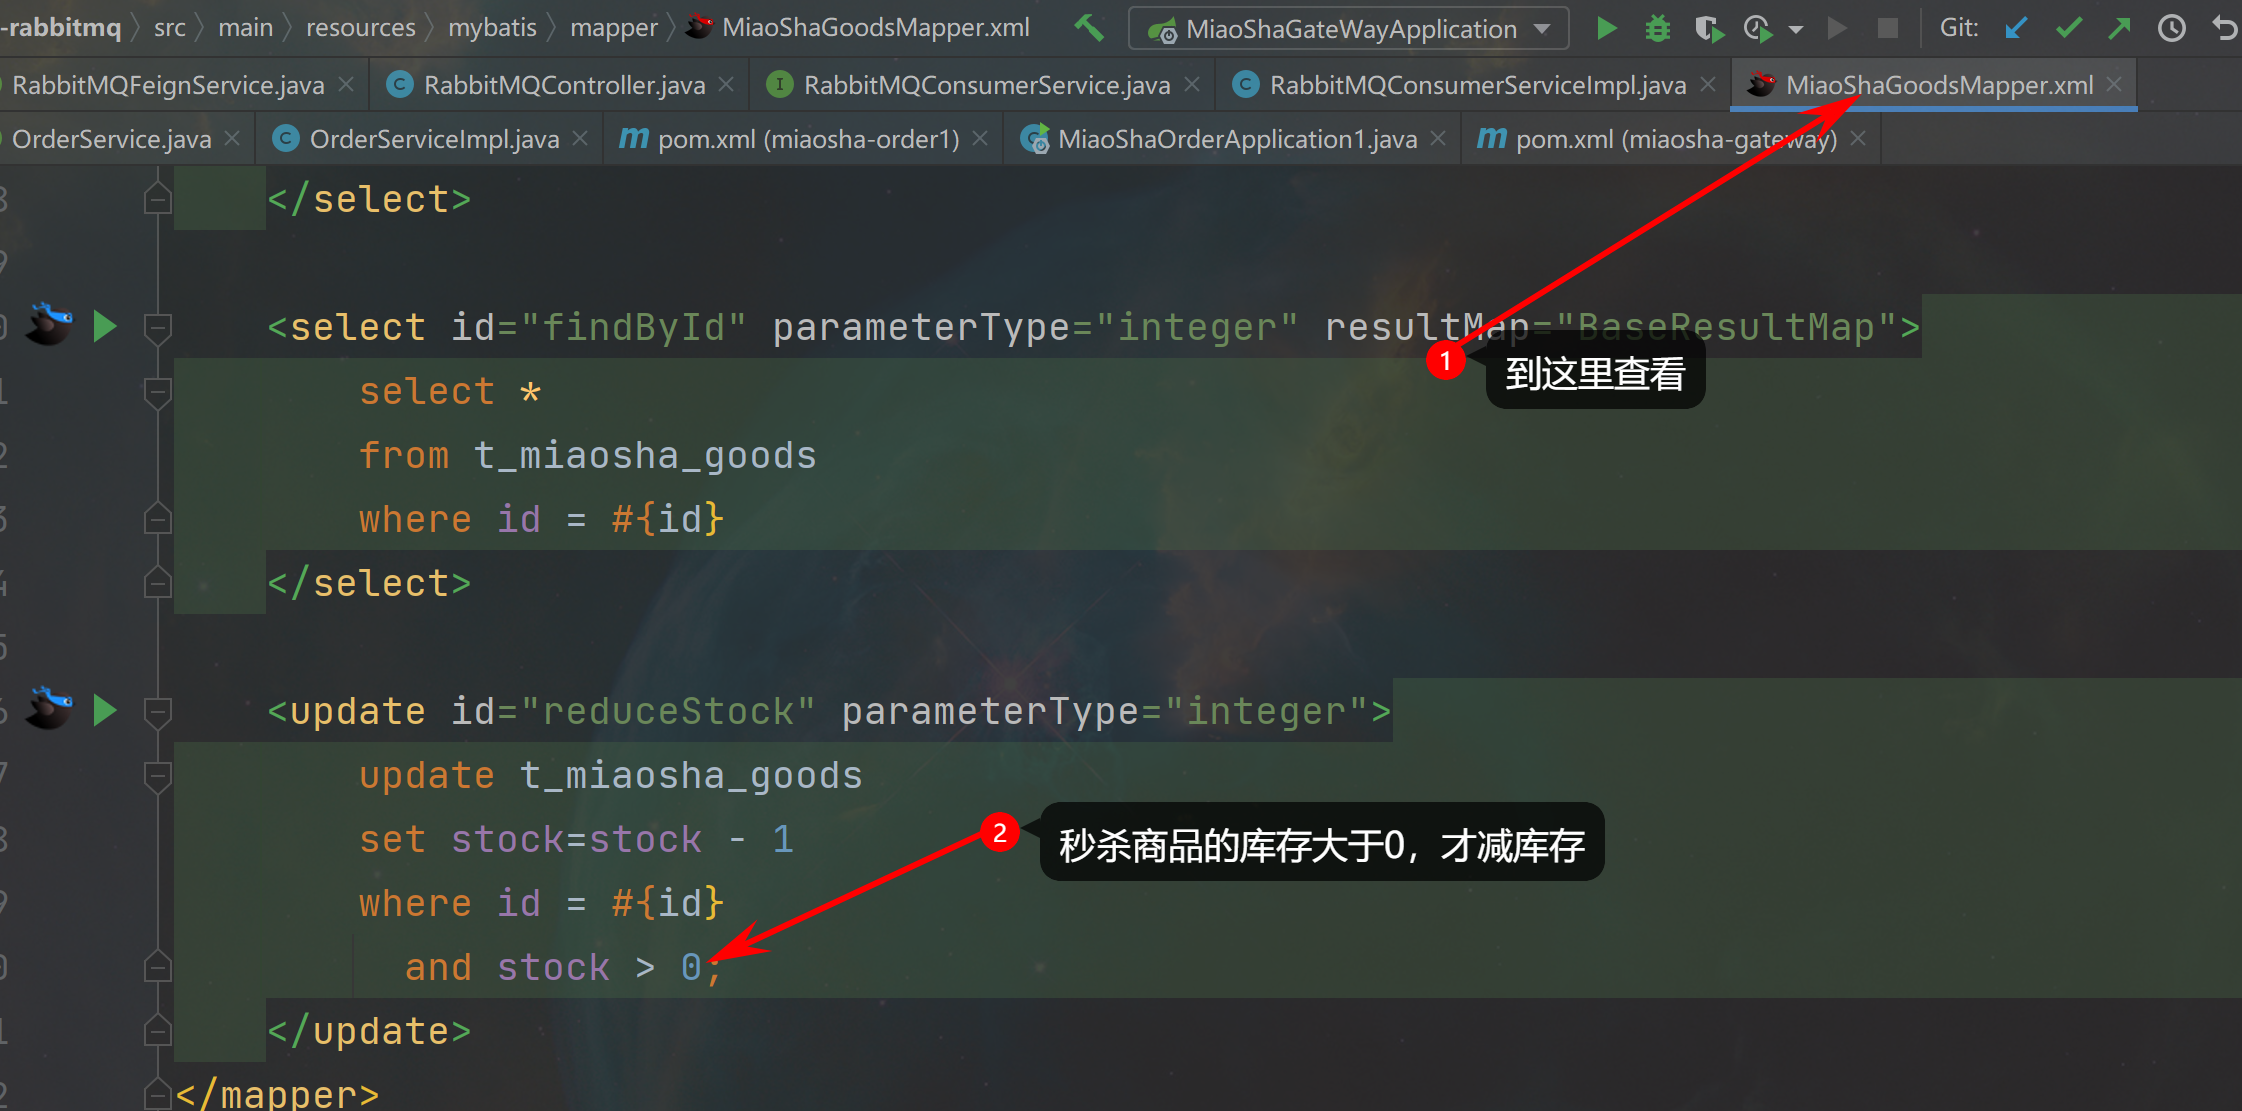Viewport: 2242px width, 1111px height.
Task: Update project from Git with blue arrow icon
Action: pos(2014,28)
